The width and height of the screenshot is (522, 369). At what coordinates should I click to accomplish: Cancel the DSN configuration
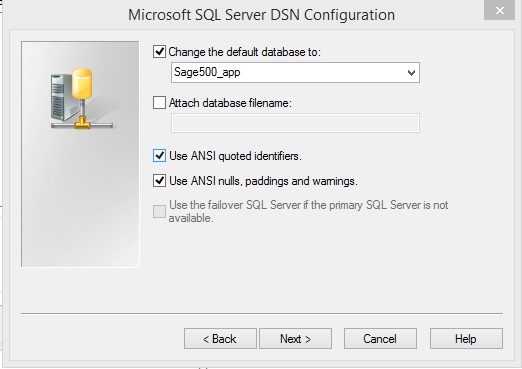pos(380,339)
